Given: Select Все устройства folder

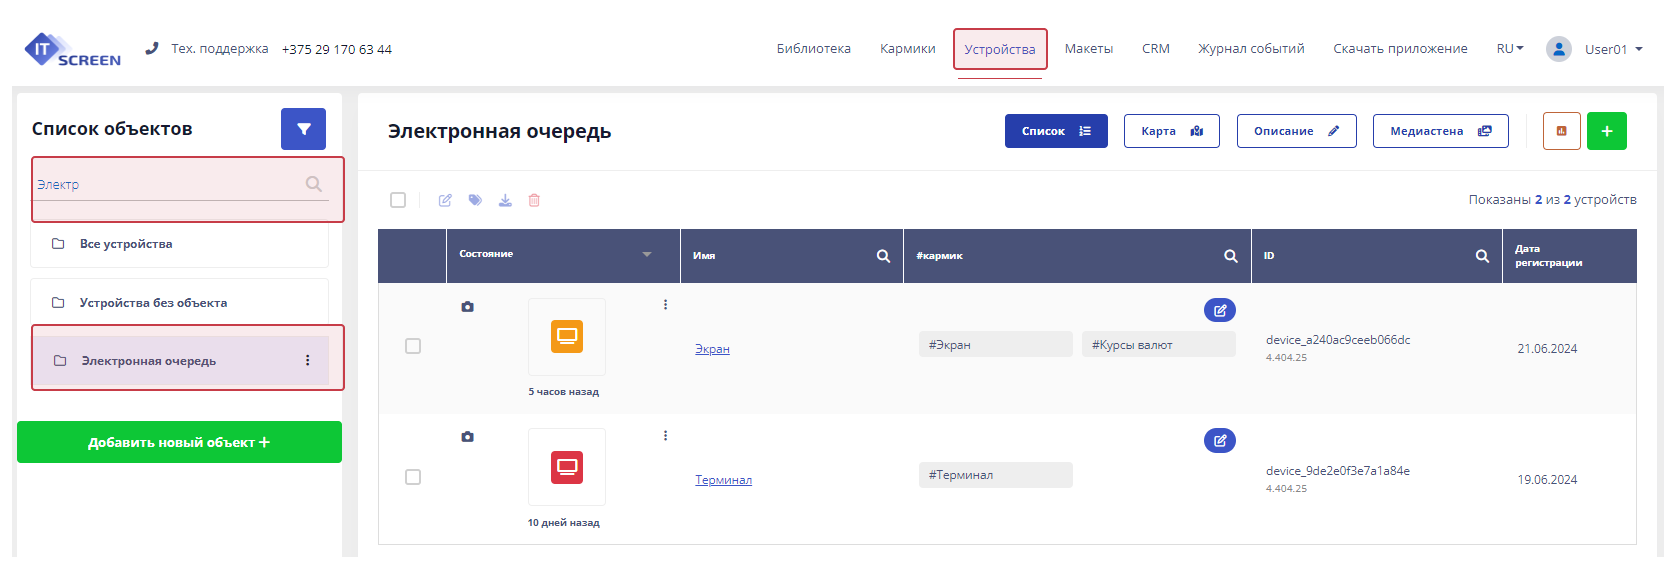Looking at the screenshot, I should point(180,244).
